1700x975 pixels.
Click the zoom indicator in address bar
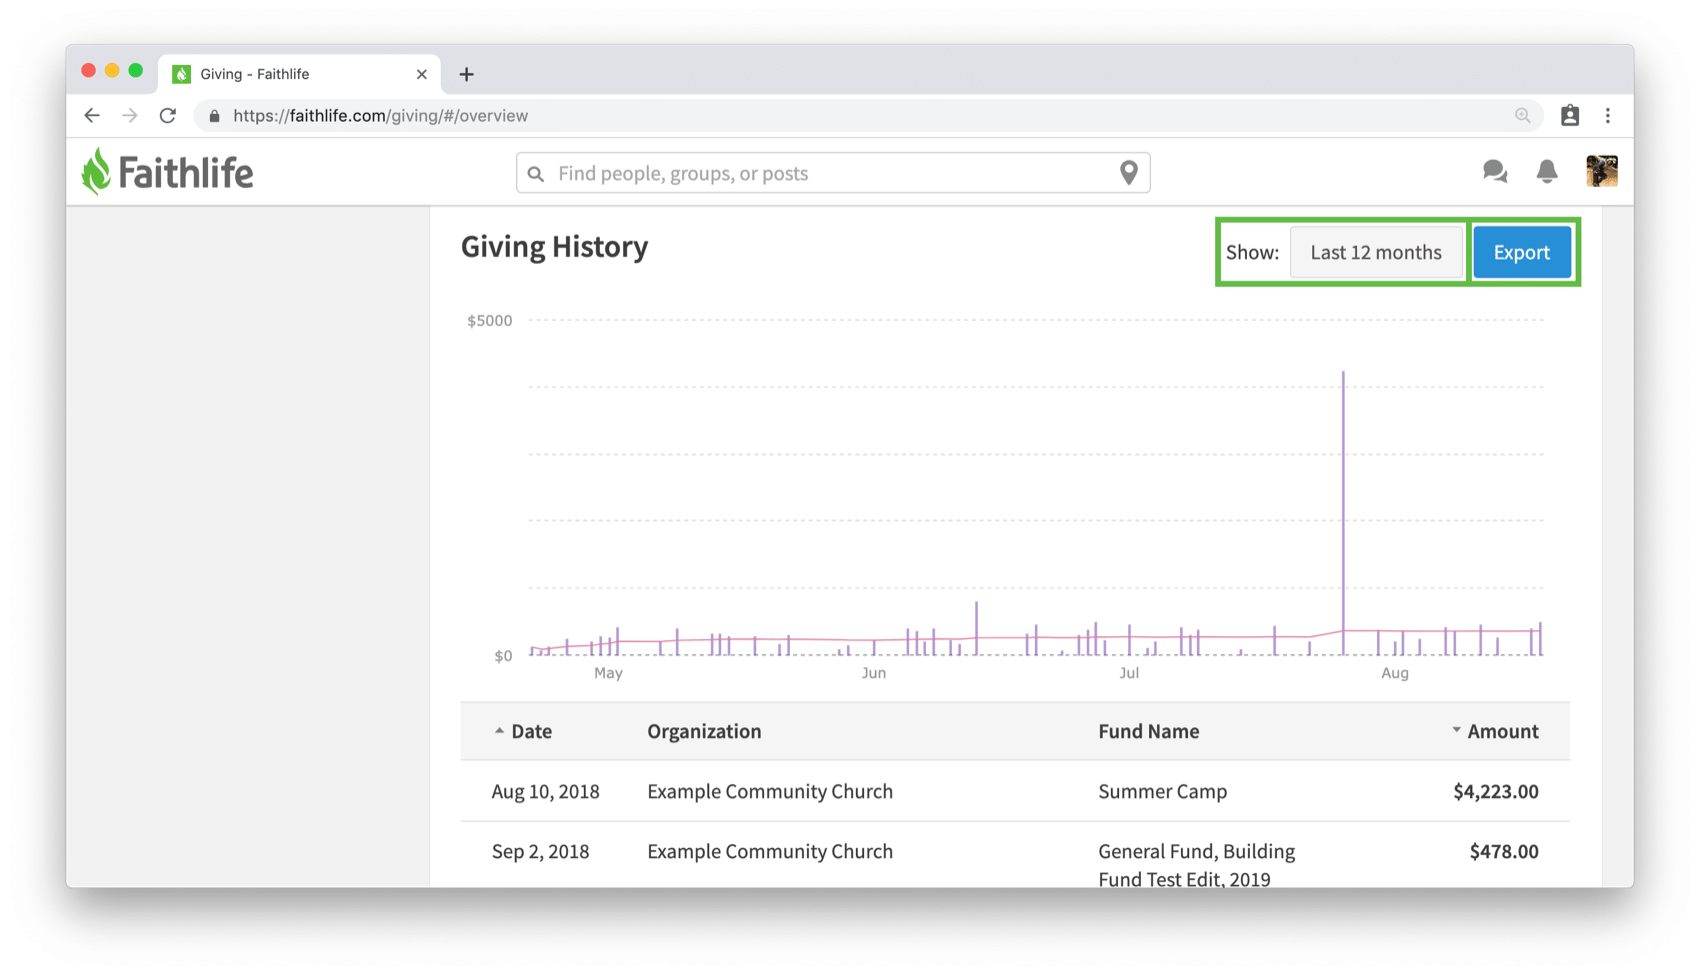coord(1522,116)
